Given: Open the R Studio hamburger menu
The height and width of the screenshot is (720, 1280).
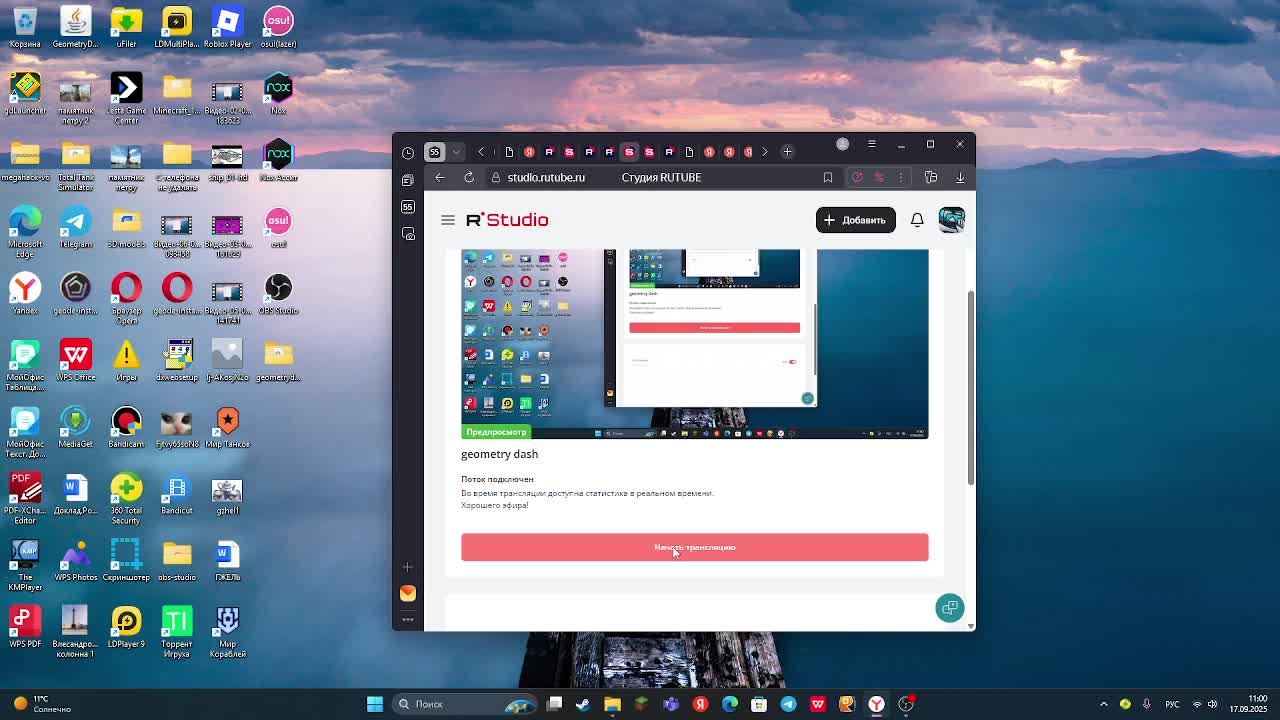Looking at the screenshot, I should [x=448, y=220].
